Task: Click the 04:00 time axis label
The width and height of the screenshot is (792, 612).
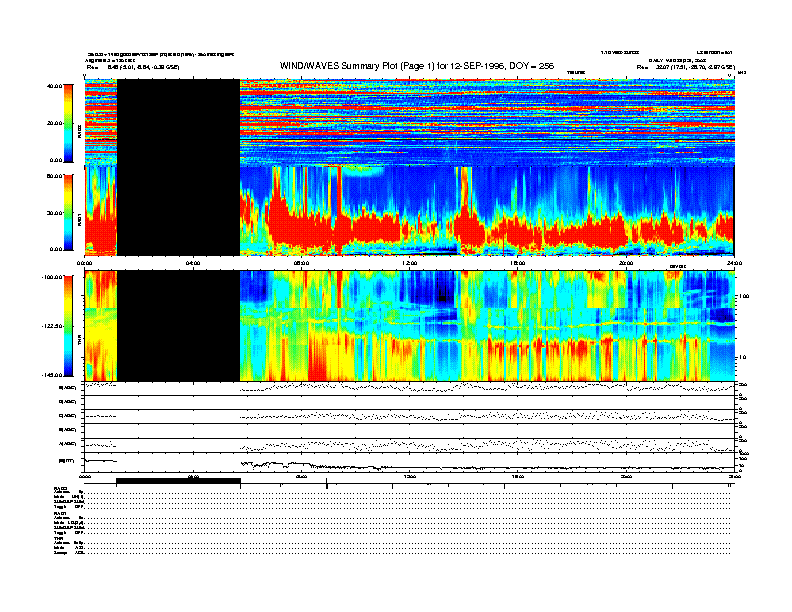Action: point(193,263)
